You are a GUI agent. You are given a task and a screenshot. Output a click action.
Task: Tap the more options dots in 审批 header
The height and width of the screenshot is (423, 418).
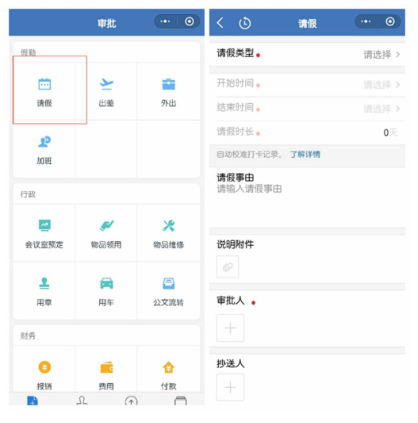165,22
